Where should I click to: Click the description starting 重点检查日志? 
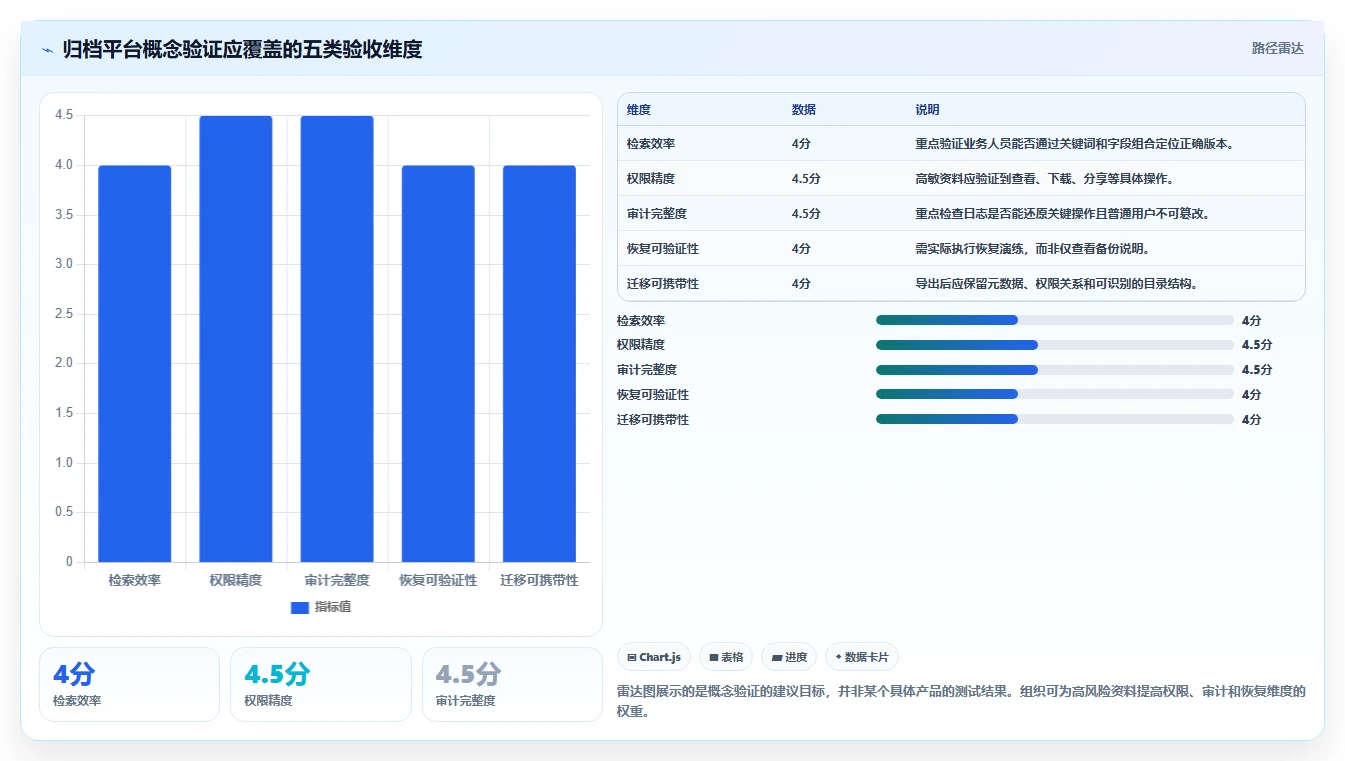[x=1063, y=213]
